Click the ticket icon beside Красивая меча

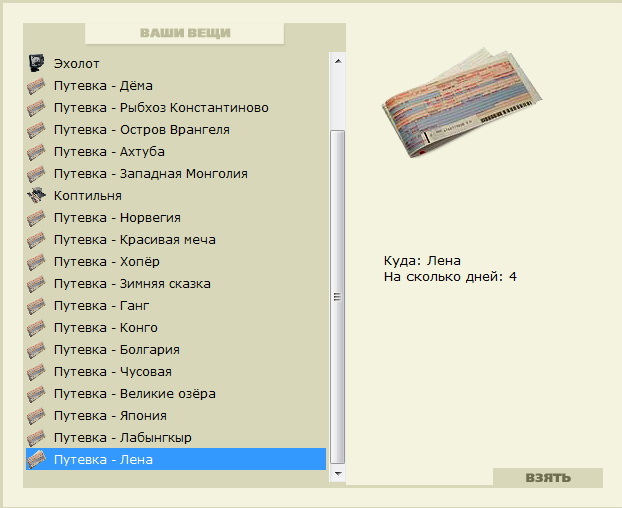(x=36, y=240)
